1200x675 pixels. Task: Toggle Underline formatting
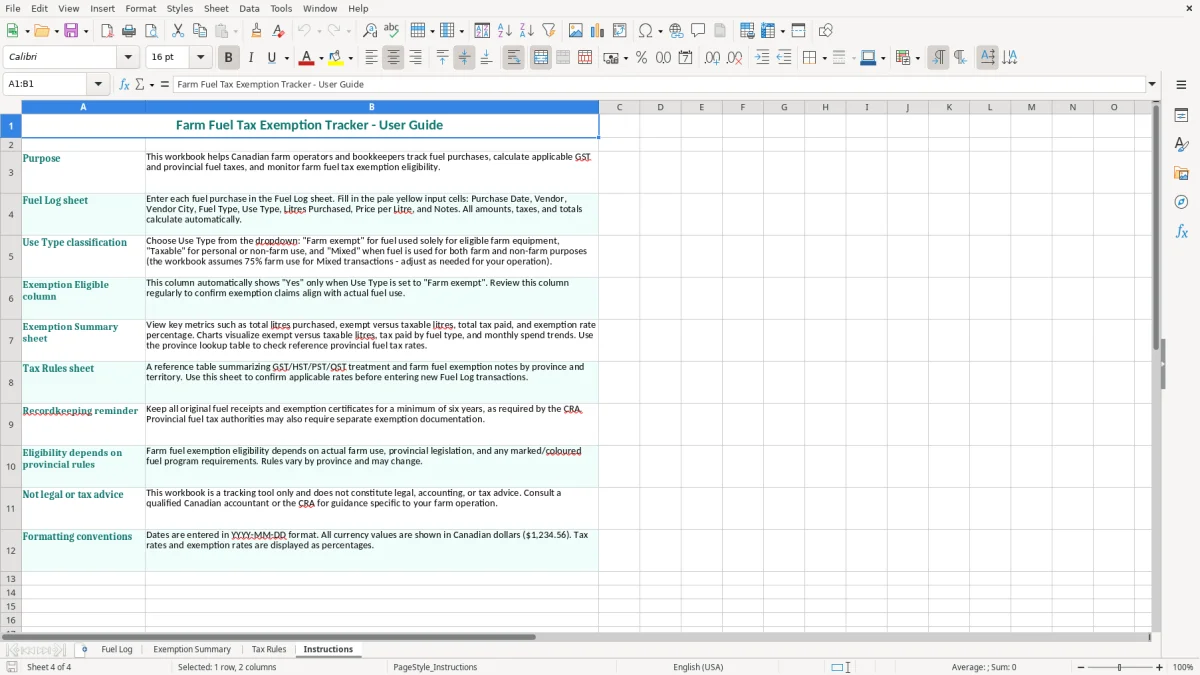point(271,58)
